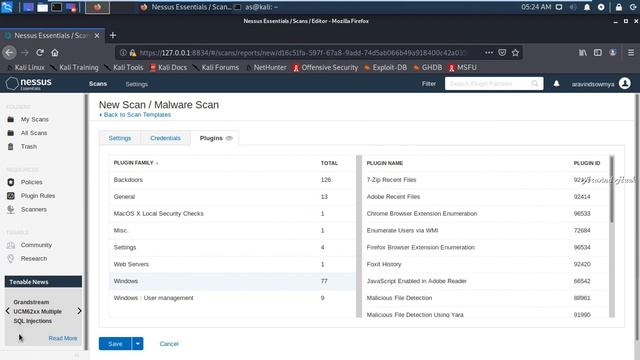Open Scans in top navigation
The height and width of the screenshot is (360, 640).
pos(98,84)
